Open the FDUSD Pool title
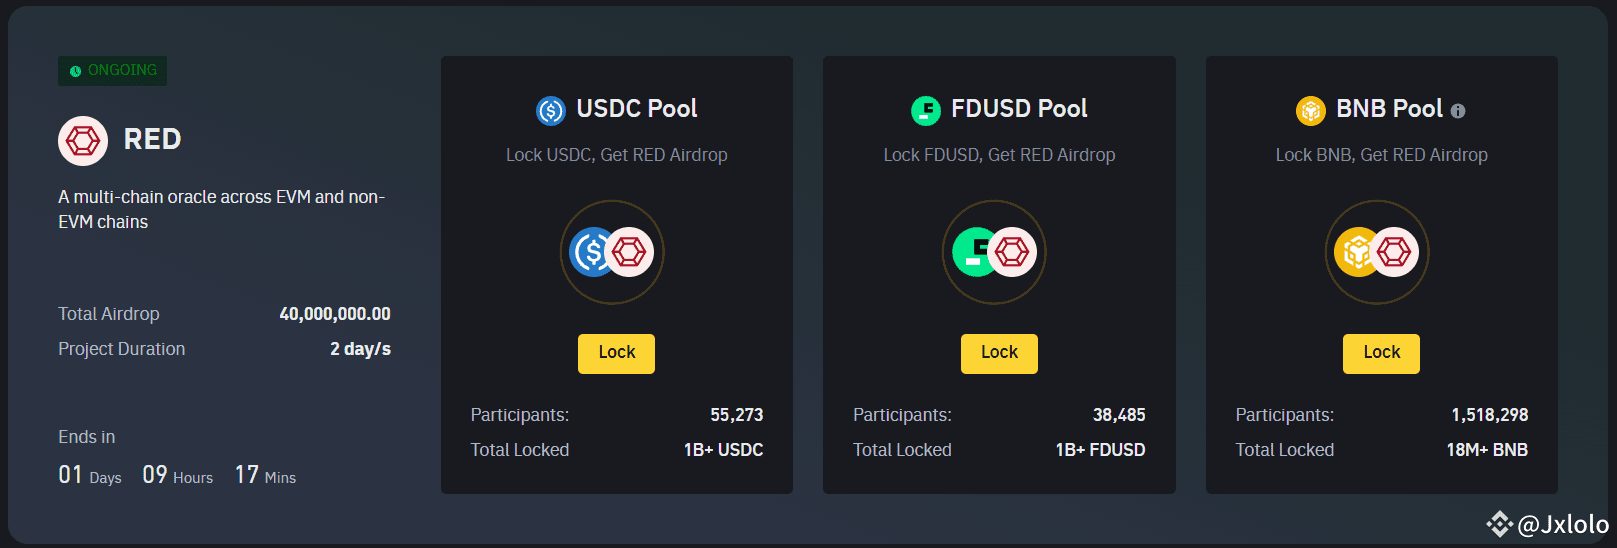The height and width of the screenshot is (548, 1617). pyautogui.click(x=1019, y=109)
